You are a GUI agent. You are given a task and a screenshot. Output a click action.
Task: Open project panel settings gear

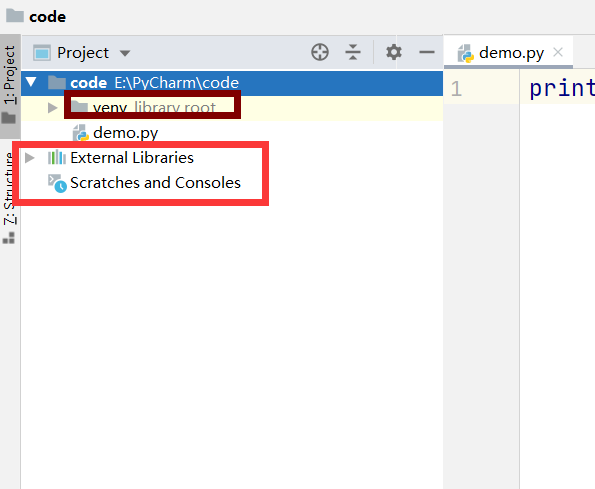pyautogui.click(x=394, y=52)
